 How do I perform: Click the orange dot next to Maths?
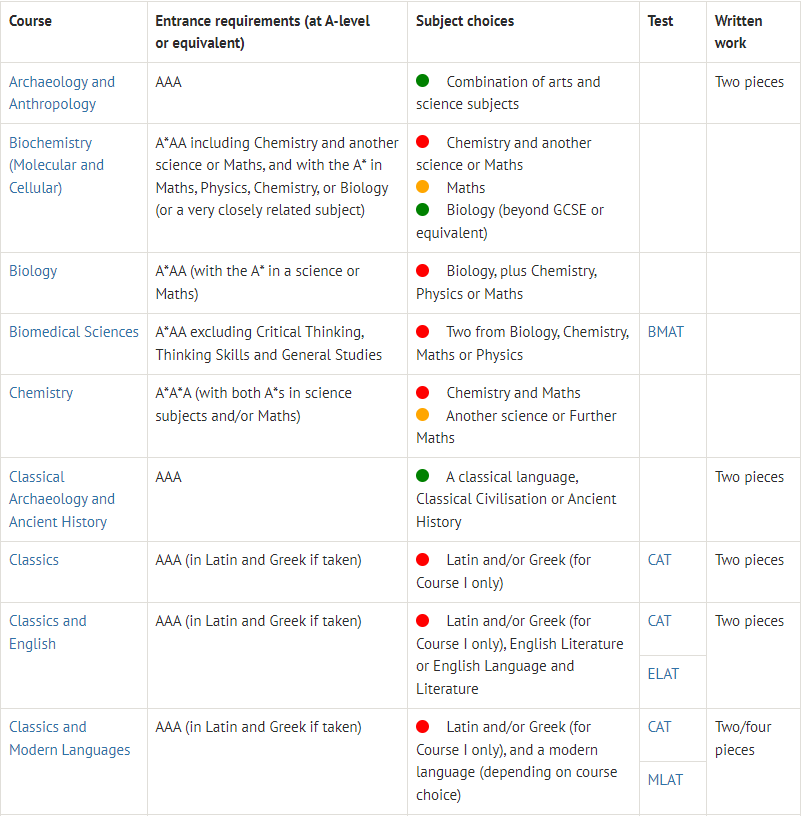[x=423, y=187]
